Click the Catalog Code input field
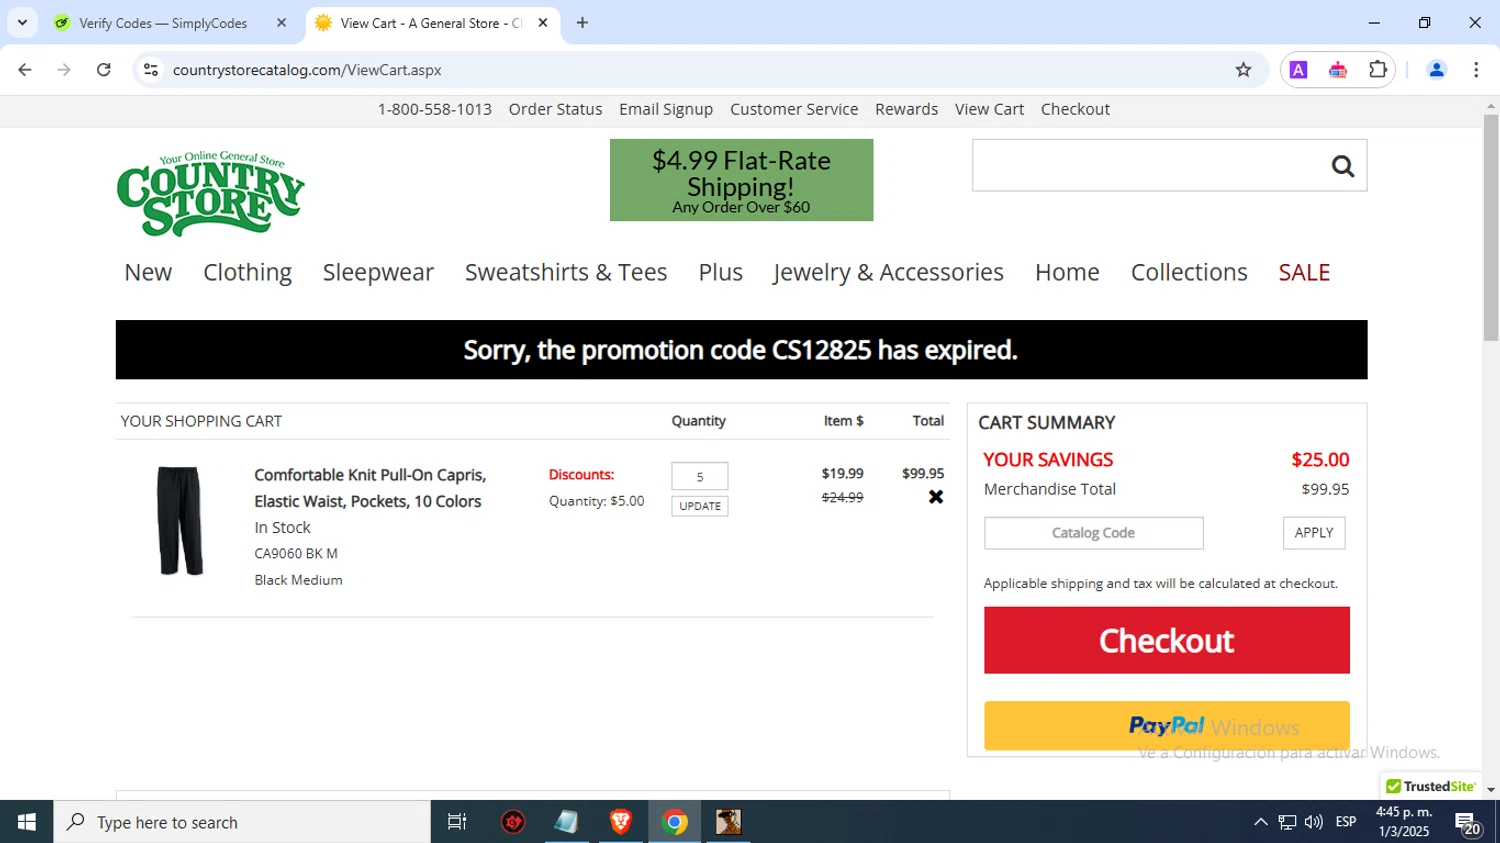The height and width of the screenshot is (843, 1500). point(1093,533)
